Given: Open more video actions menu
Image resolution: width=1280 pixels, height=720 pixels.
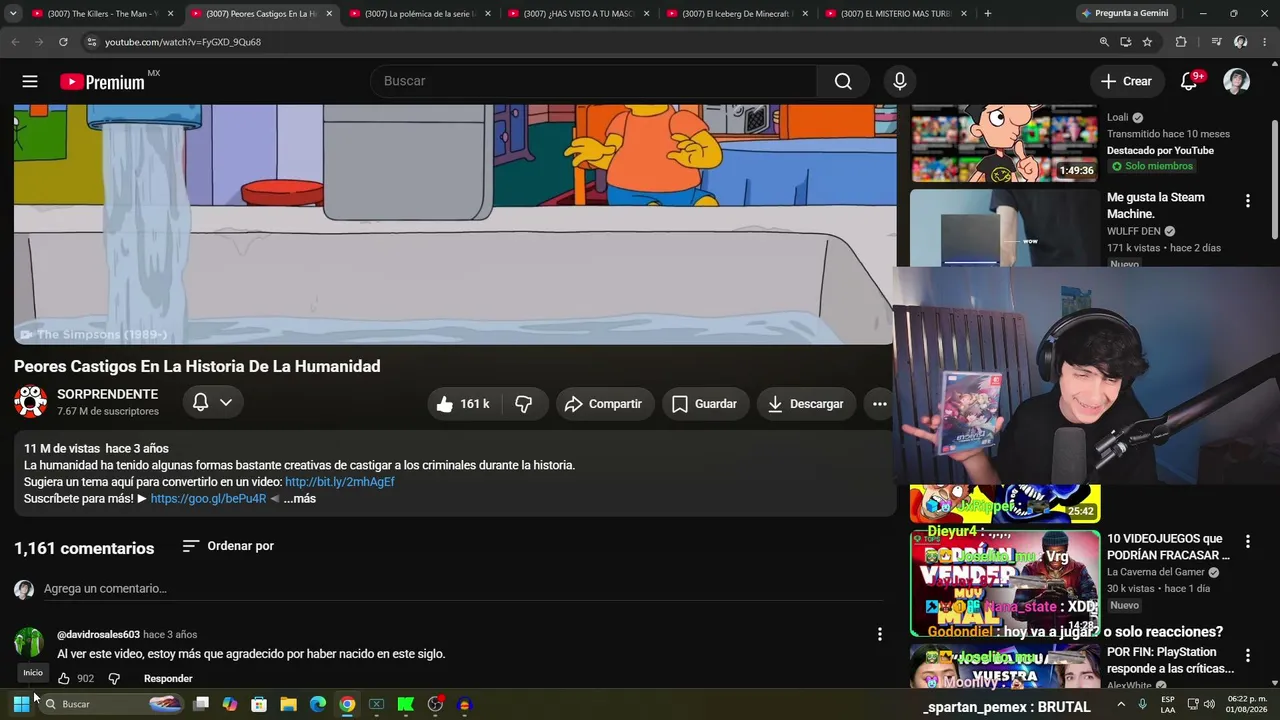Looking at the screenshot, I should click(880, 404).
